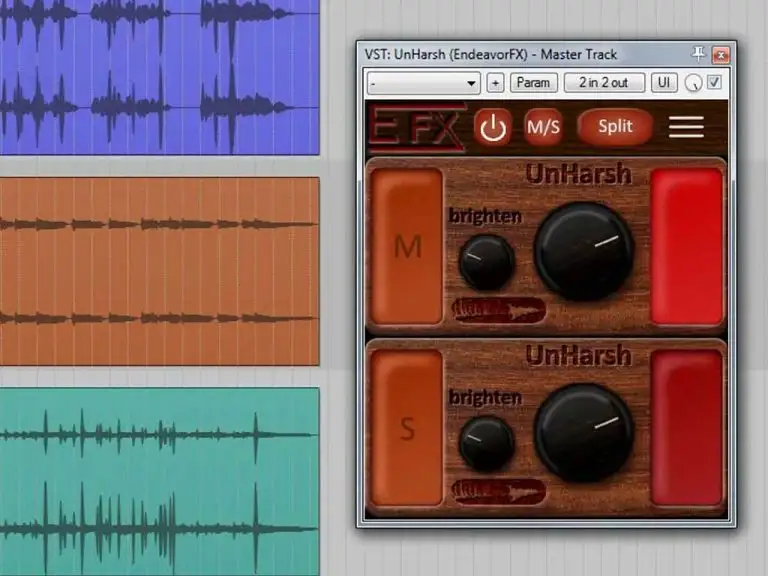Click the UnHarsh title in the M section
The image size is (768, 576).
tap(578, 174)
